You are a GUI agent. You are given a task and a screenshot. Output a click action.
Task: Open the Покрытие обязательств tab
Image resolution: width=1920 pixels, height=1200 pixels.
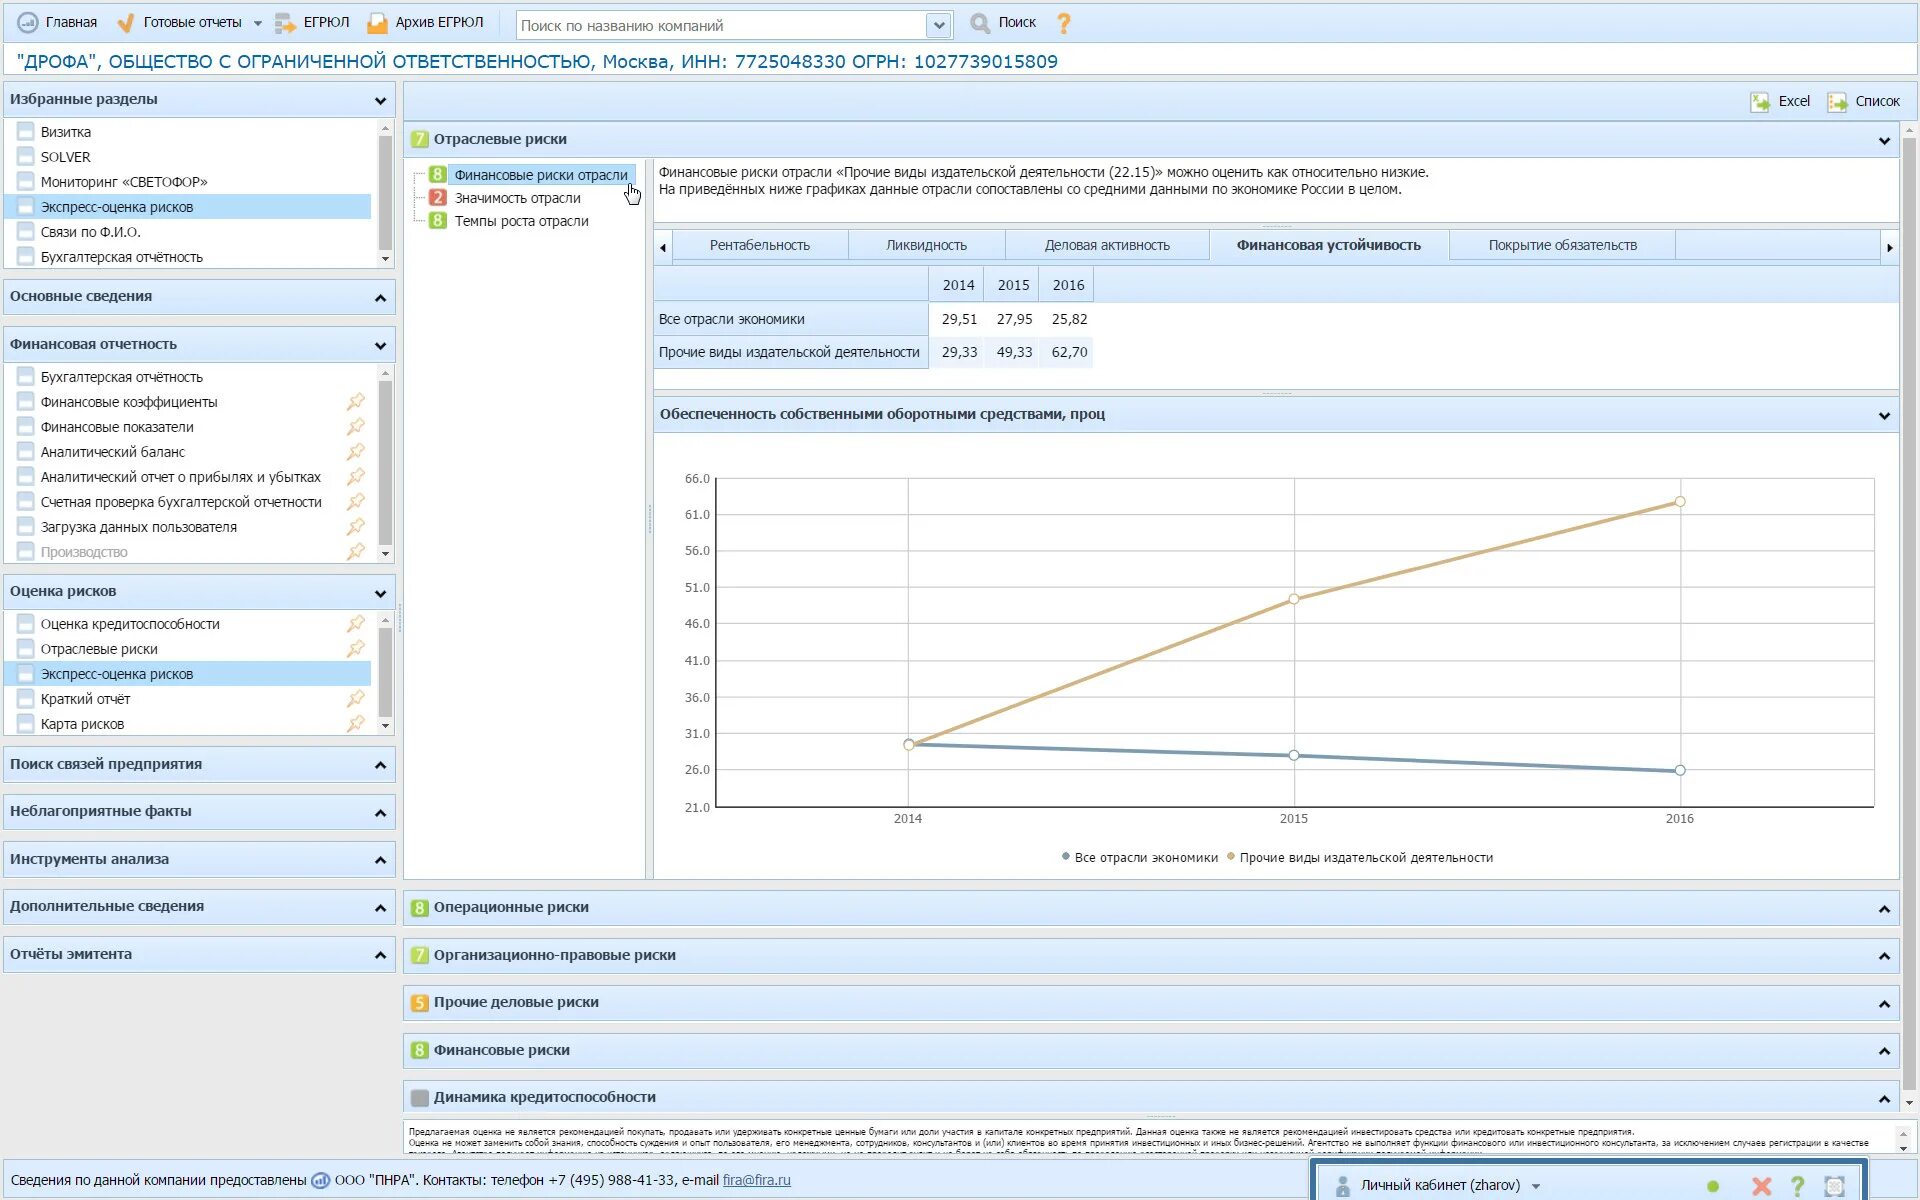[x=1562, y=246]
